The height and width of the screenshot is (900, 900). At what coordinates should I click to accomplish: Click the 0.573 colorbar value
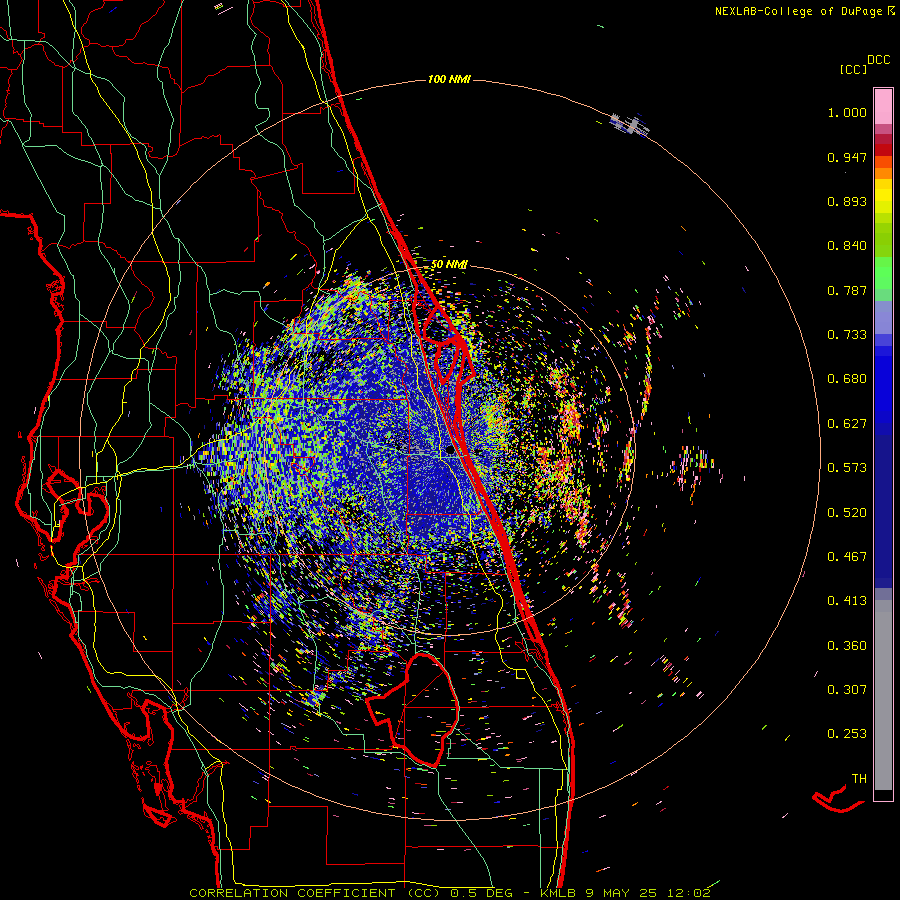[x=847, y=468]
